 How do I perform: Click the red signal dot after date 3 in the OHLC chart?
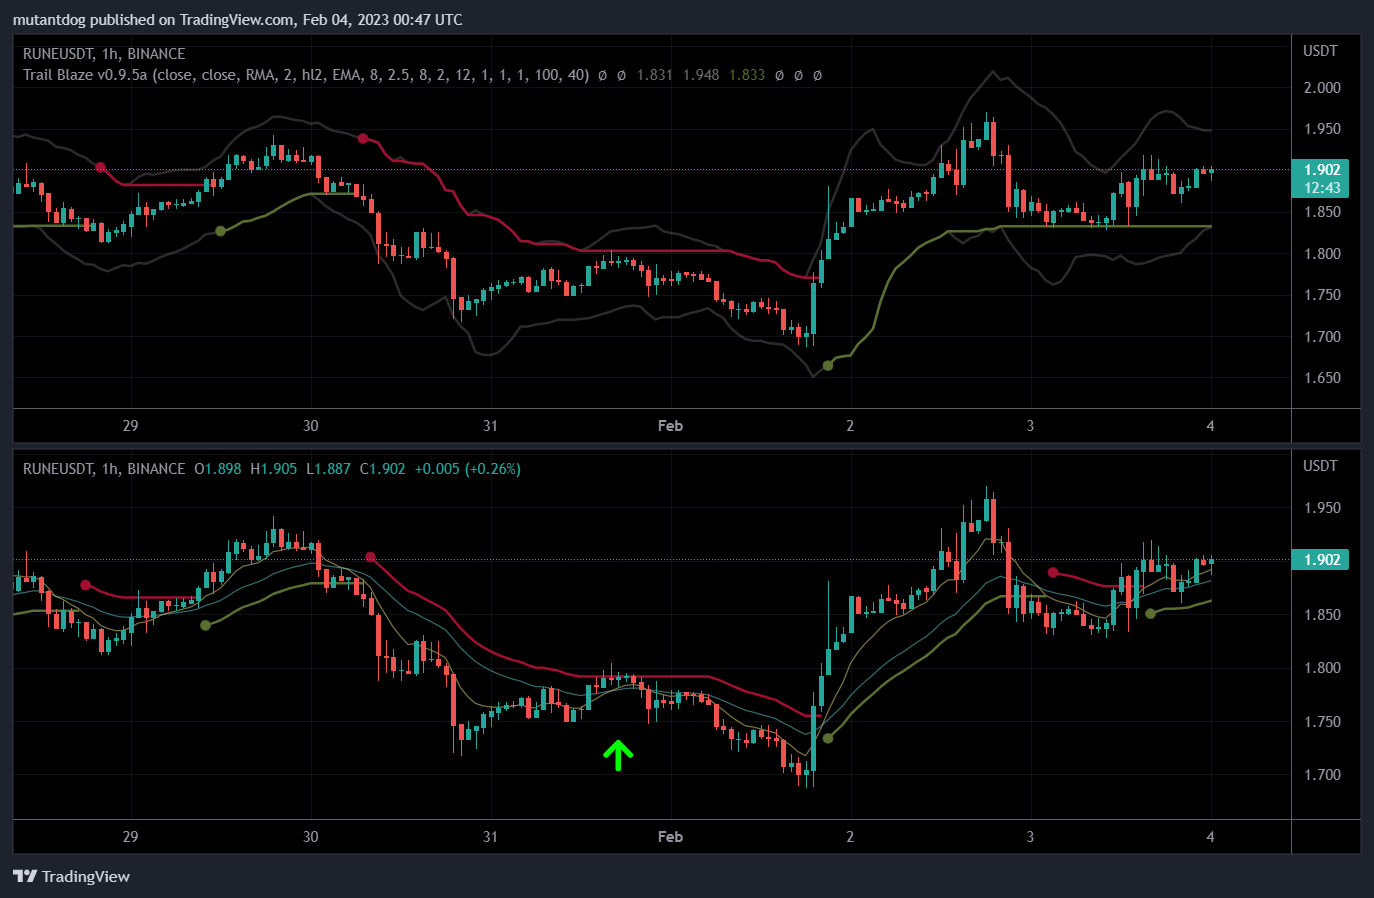(x=1053, y=572)
